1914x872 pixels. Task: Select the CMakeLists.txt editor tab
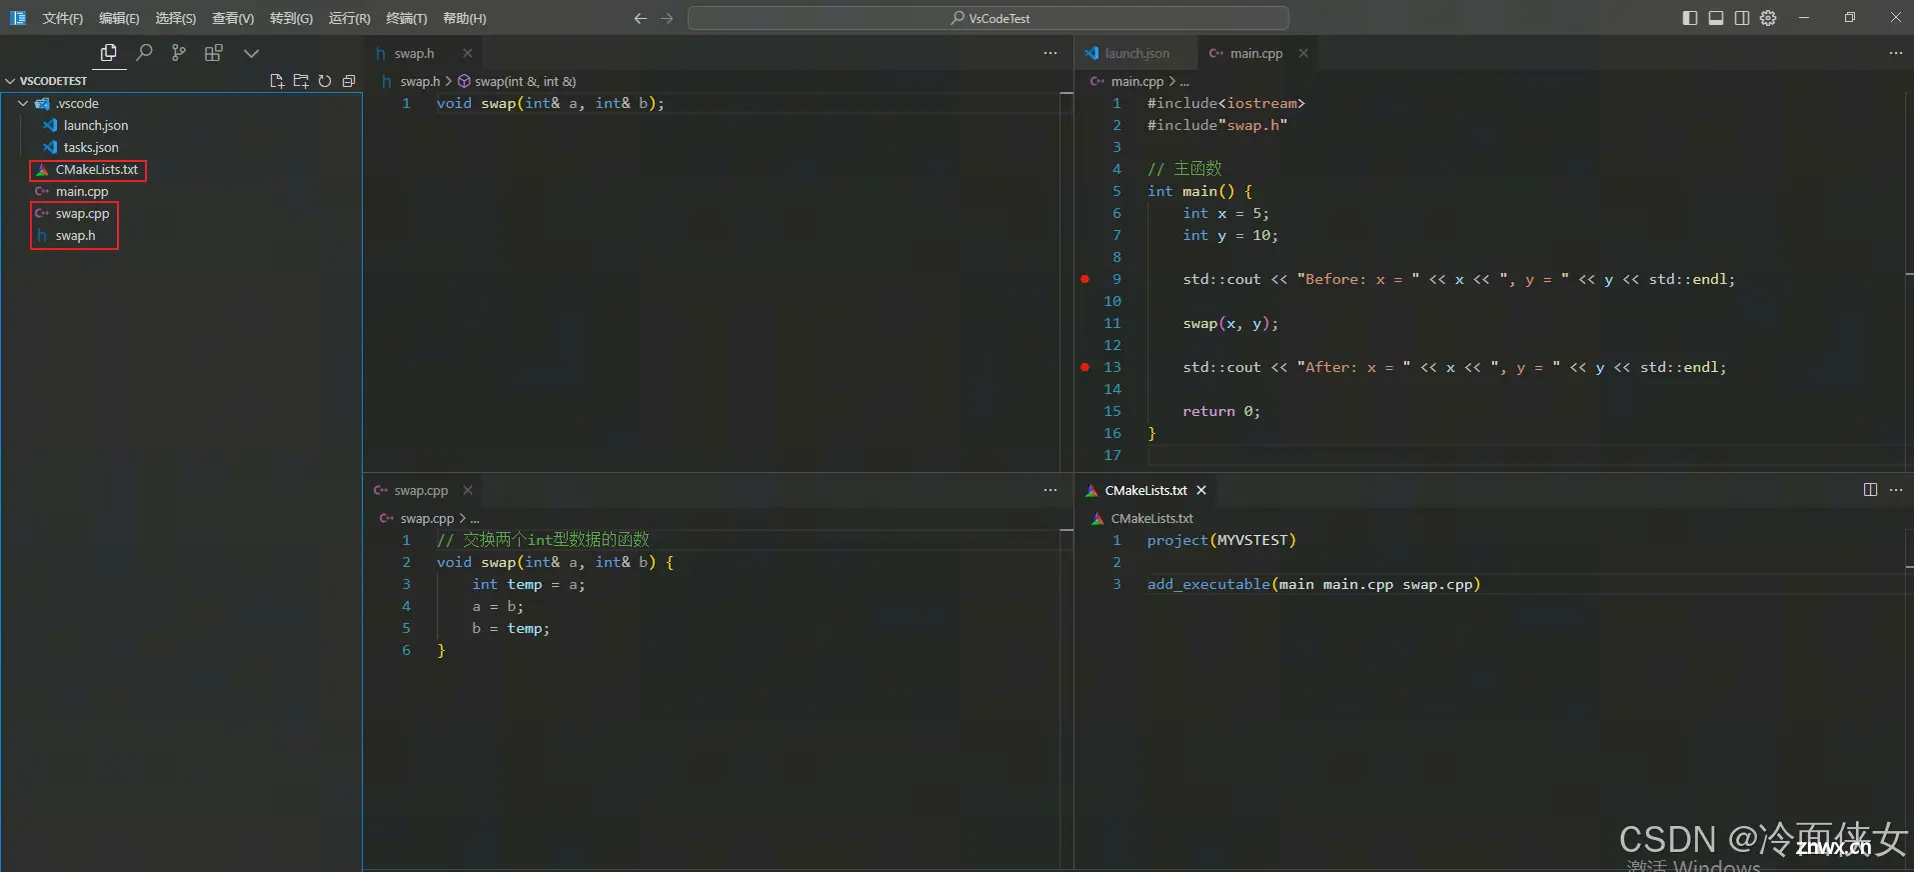(x=1145, y=490)
